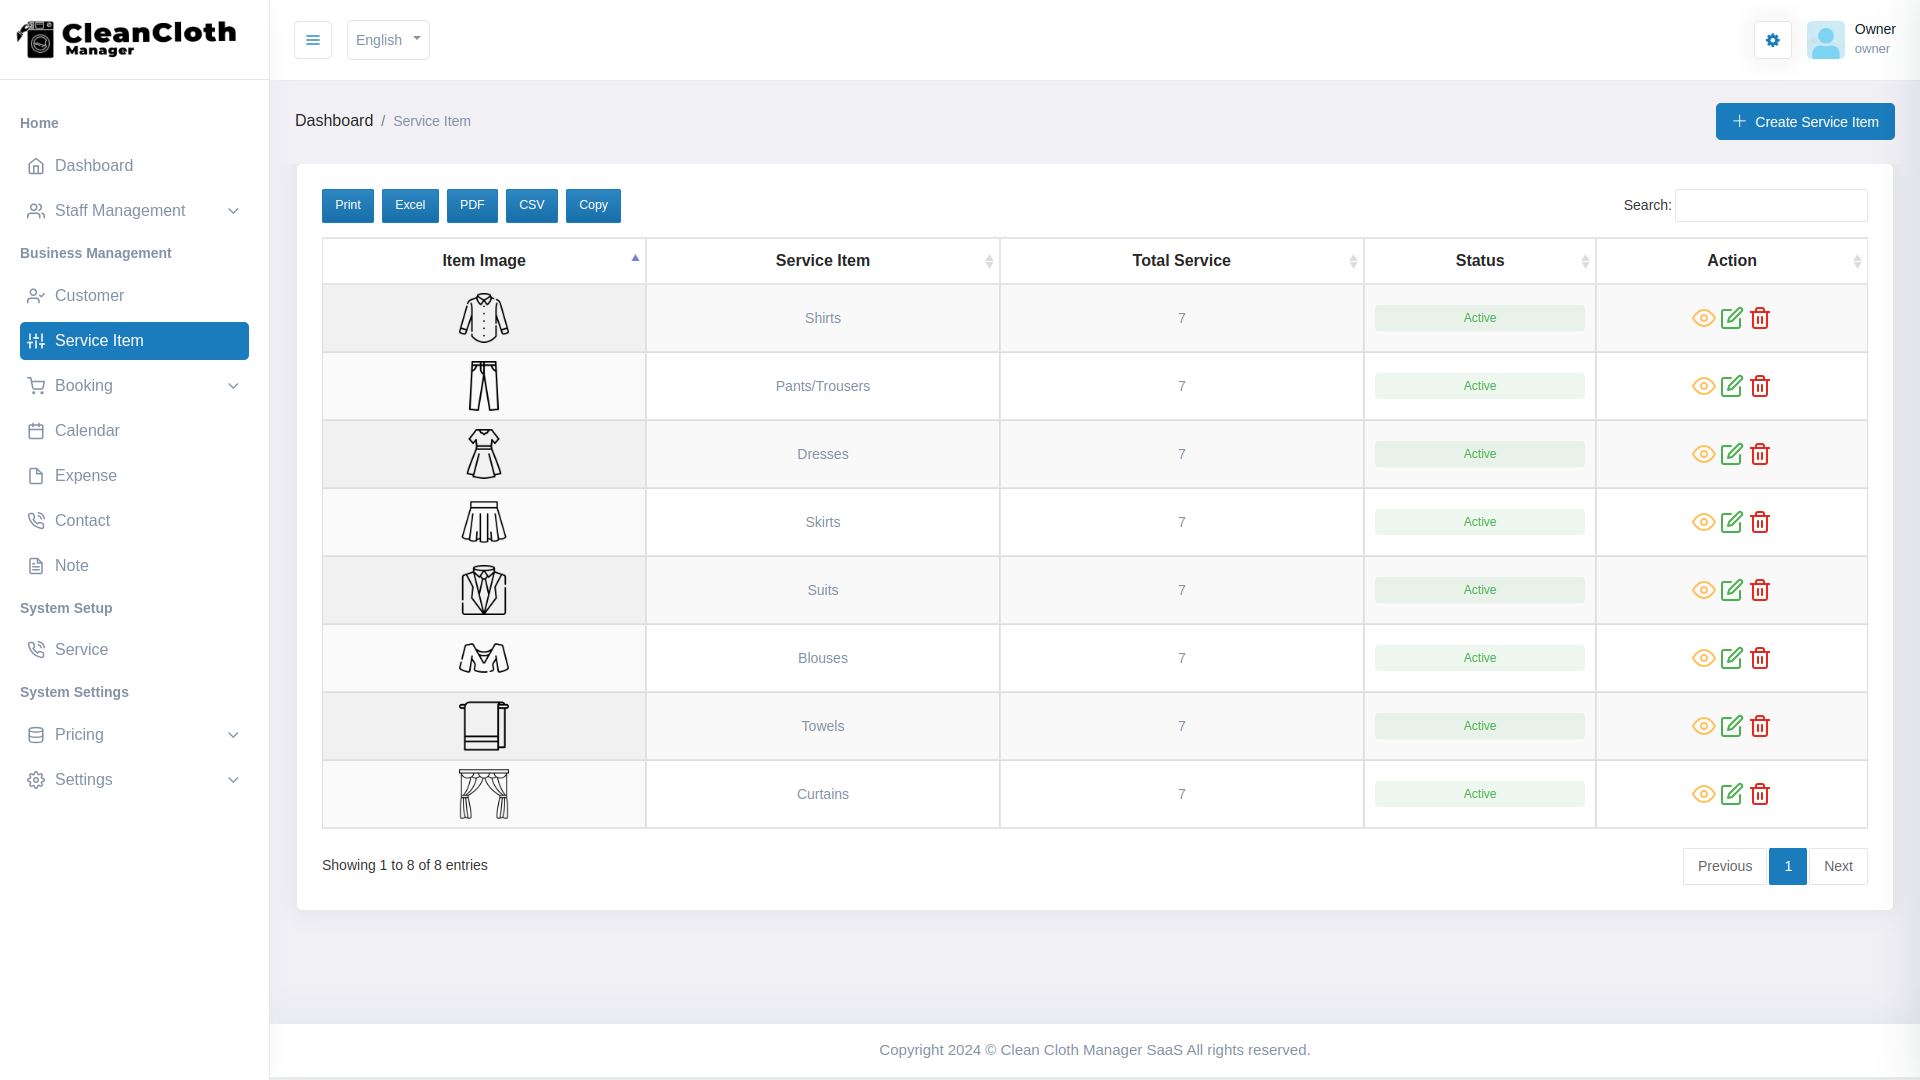Click the eye icon for the Suits item
Image resolution: width=1920 pixels, height=1080 pixels.
pyautogui.click(x=1703, y=590)
